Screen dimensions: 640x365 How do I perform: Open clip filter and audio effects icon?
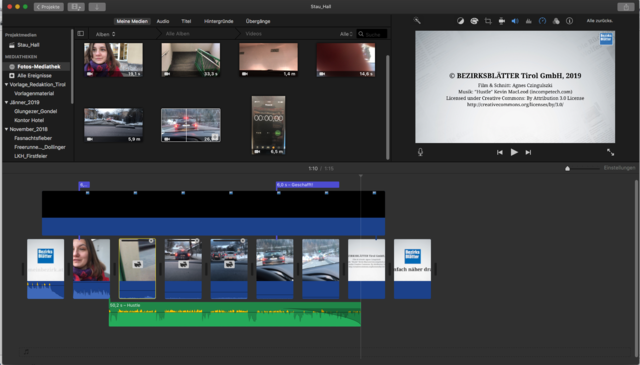coord(556,21)
